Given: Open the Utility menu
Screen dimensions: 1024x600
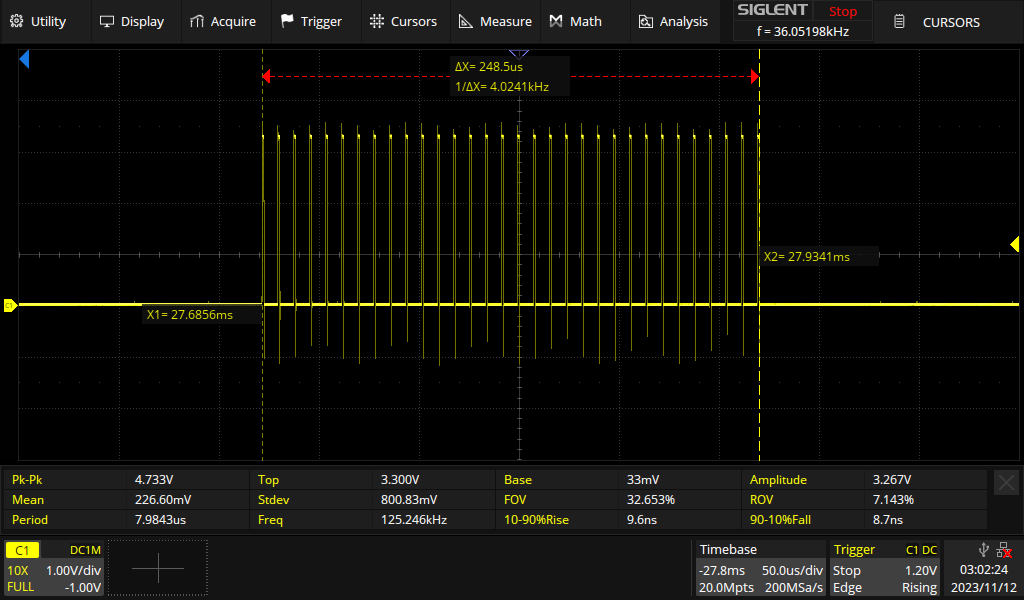Looking at the screenshot, I should point(38,22).
